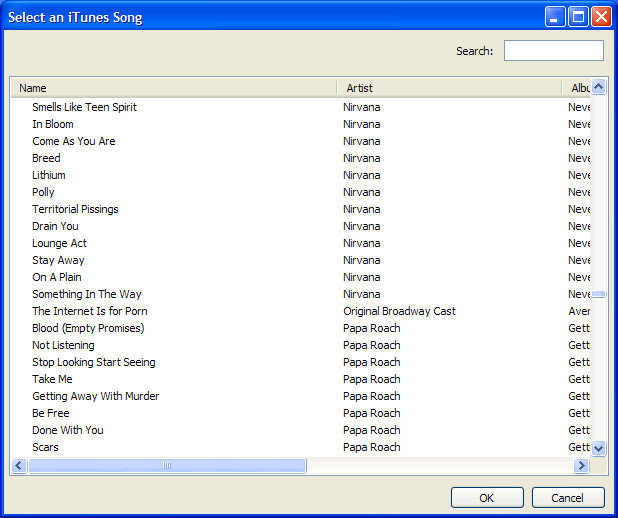Select The Internet Is for Porn
618x518 pixels.
(90, 311)
